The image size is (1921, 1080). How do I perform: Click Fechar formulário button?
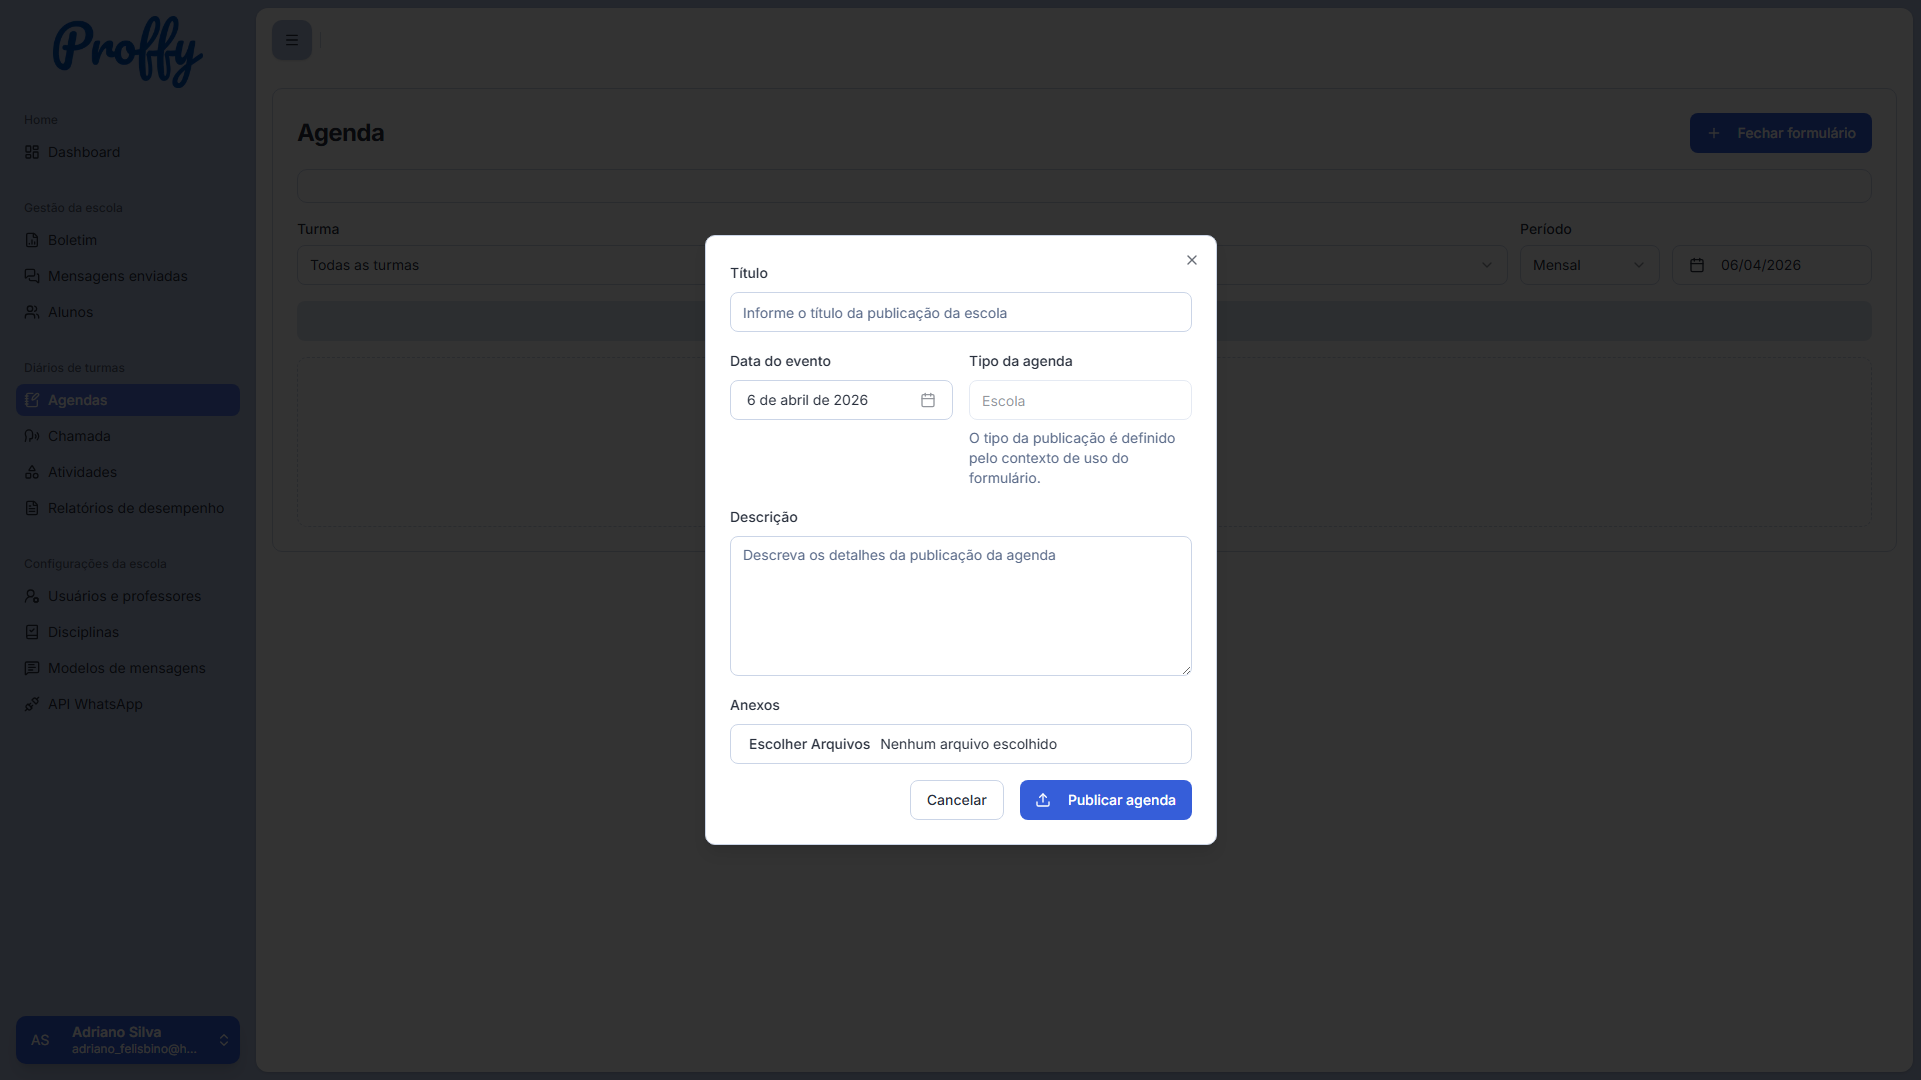pyautogui.click(x=1780, y=133)
